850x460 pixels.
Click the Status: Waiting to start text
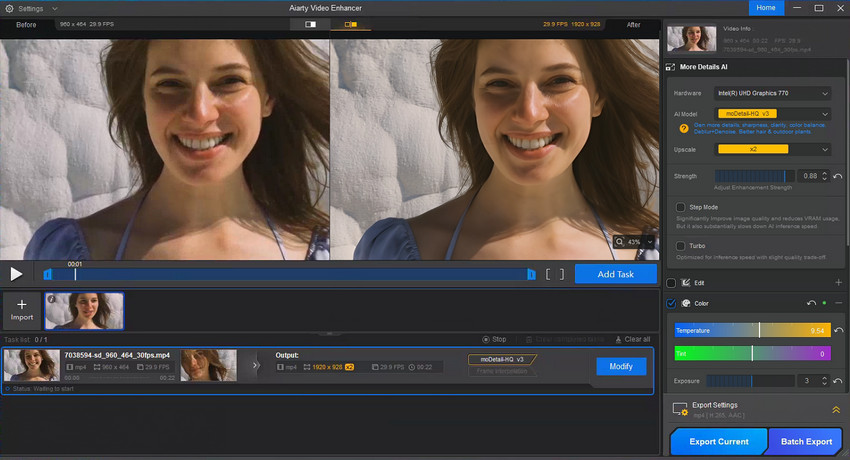pyautogui.click(x=43, y=388)
